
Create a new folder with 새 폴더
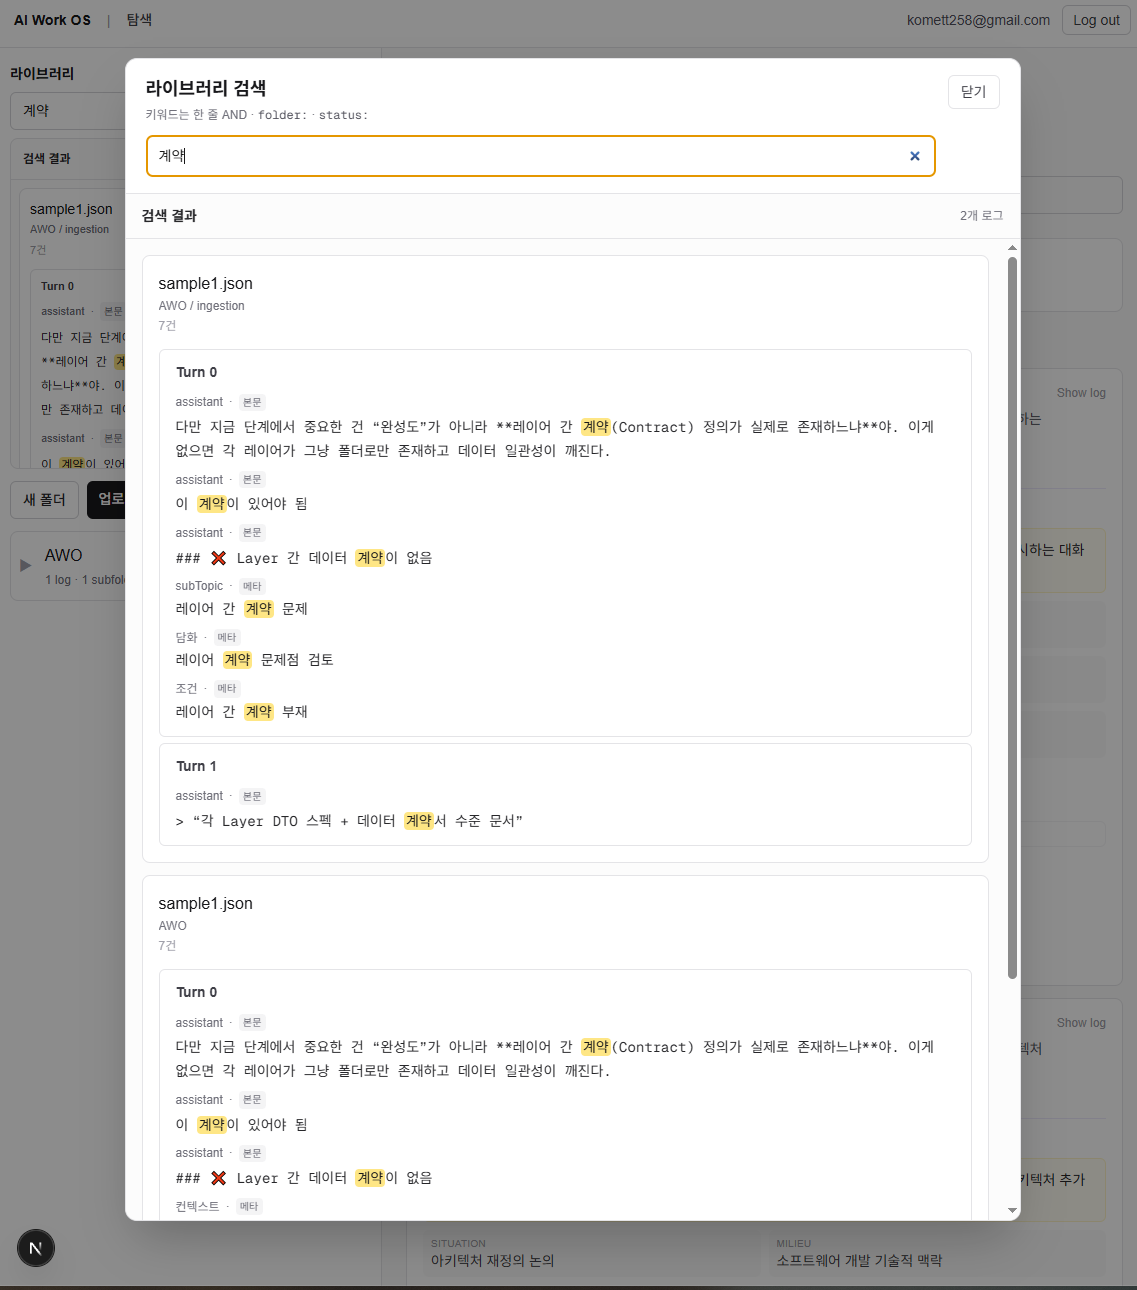pos(44,500)
